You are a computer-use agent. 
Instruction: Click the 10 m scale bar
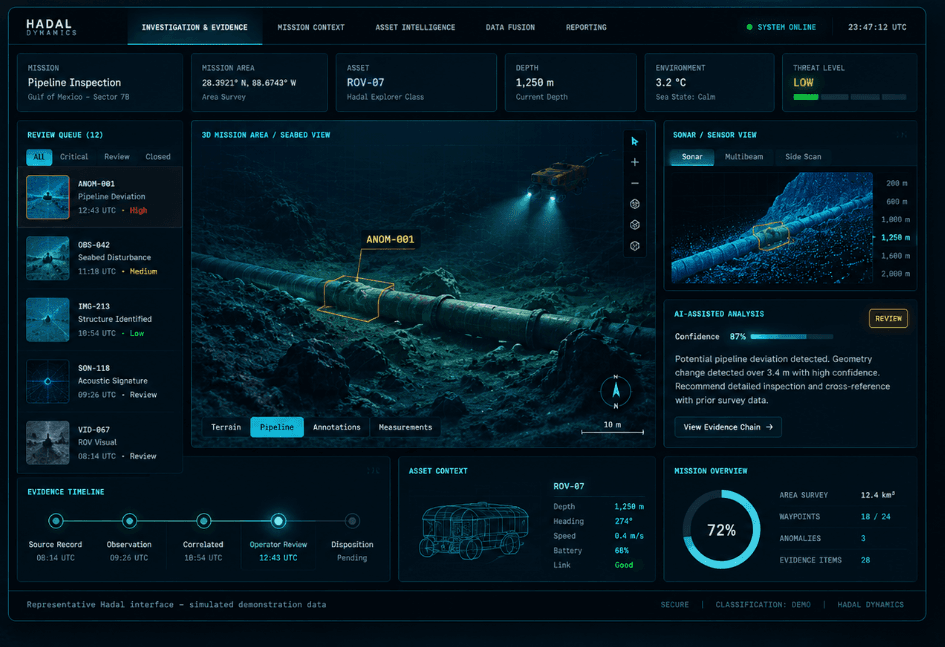(x=612, y=428)
